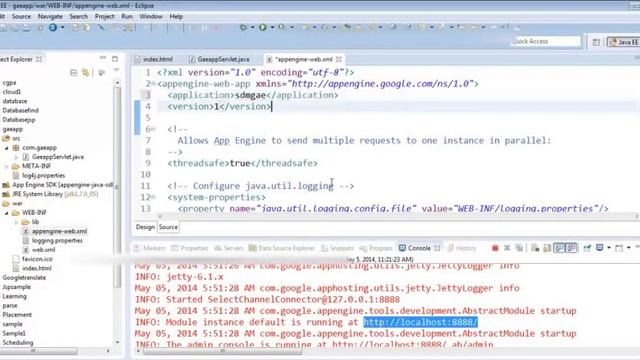Select logging.properties in the WEB-INF folder
The height and width of the screenshot is (360, 640).
point(53,241)
